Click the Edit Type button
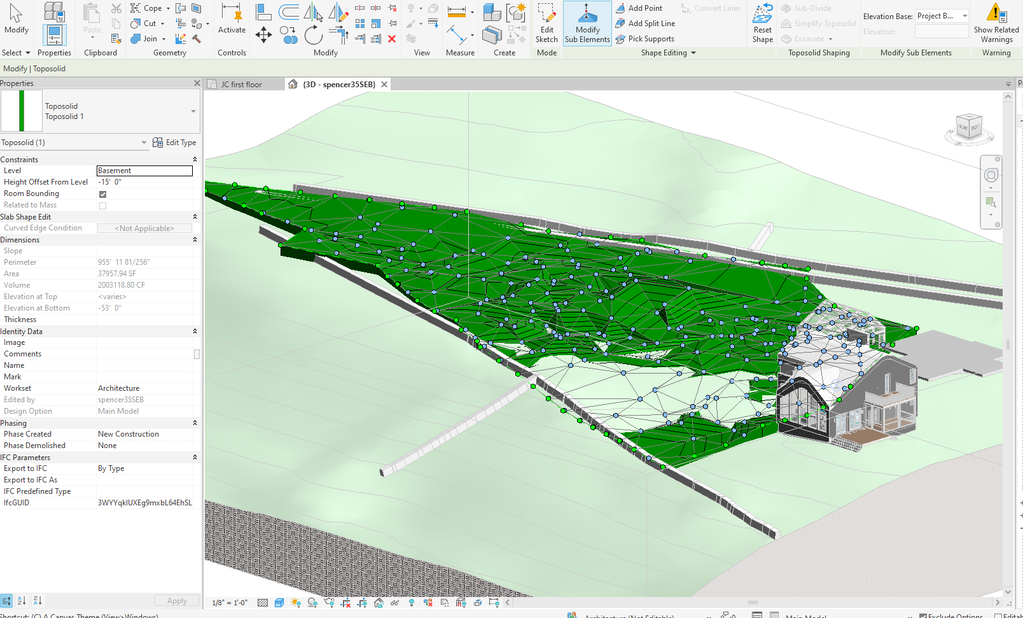 point(174,142)
